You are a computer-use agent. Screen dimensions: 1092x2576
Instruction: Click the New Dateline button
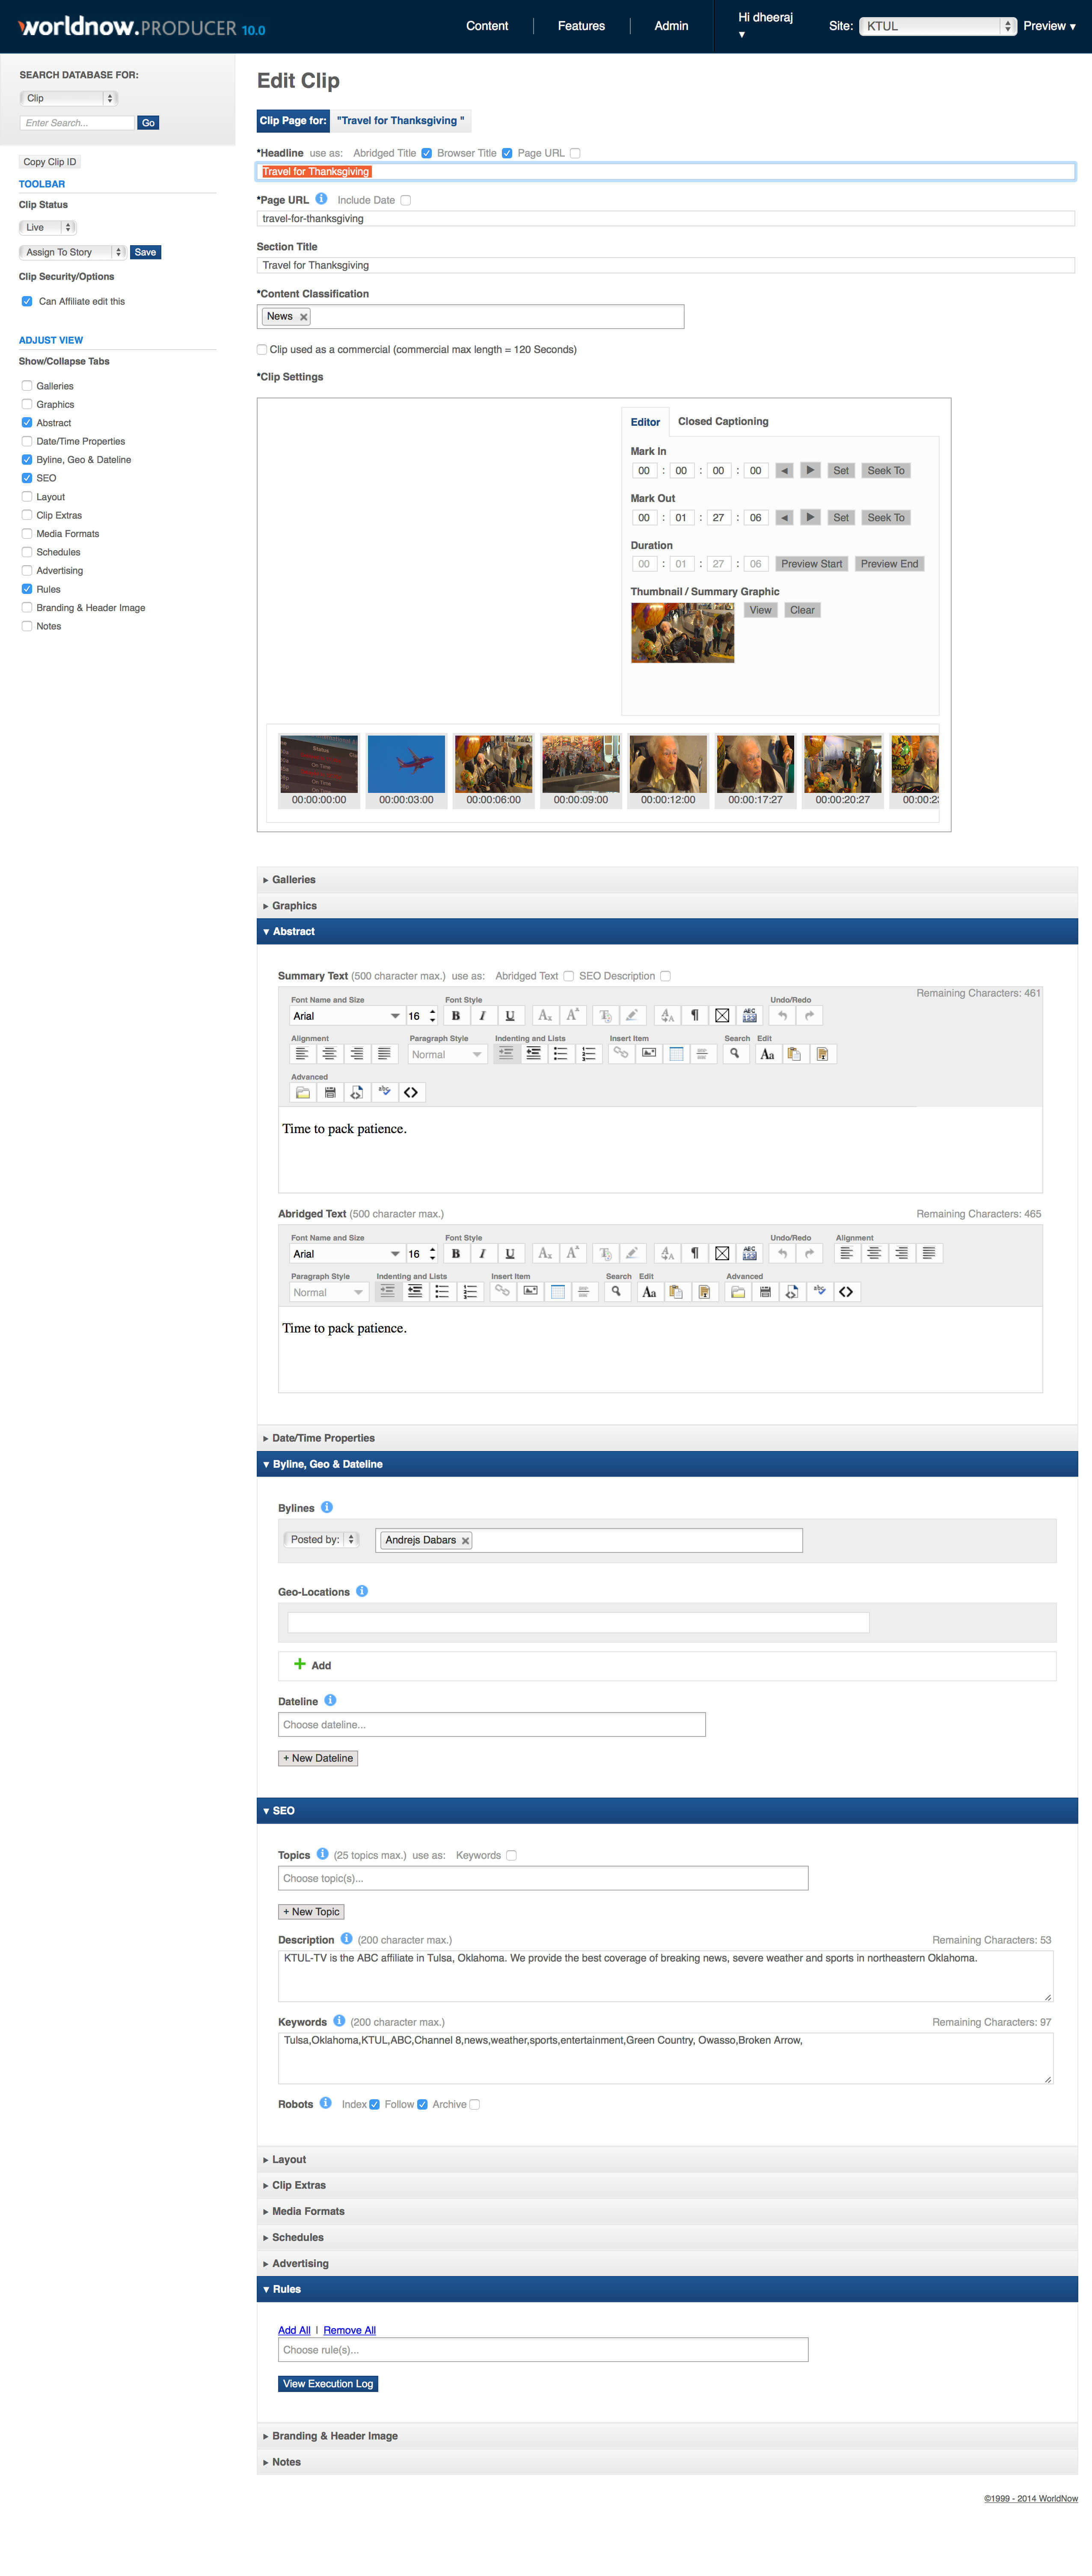318,1758
